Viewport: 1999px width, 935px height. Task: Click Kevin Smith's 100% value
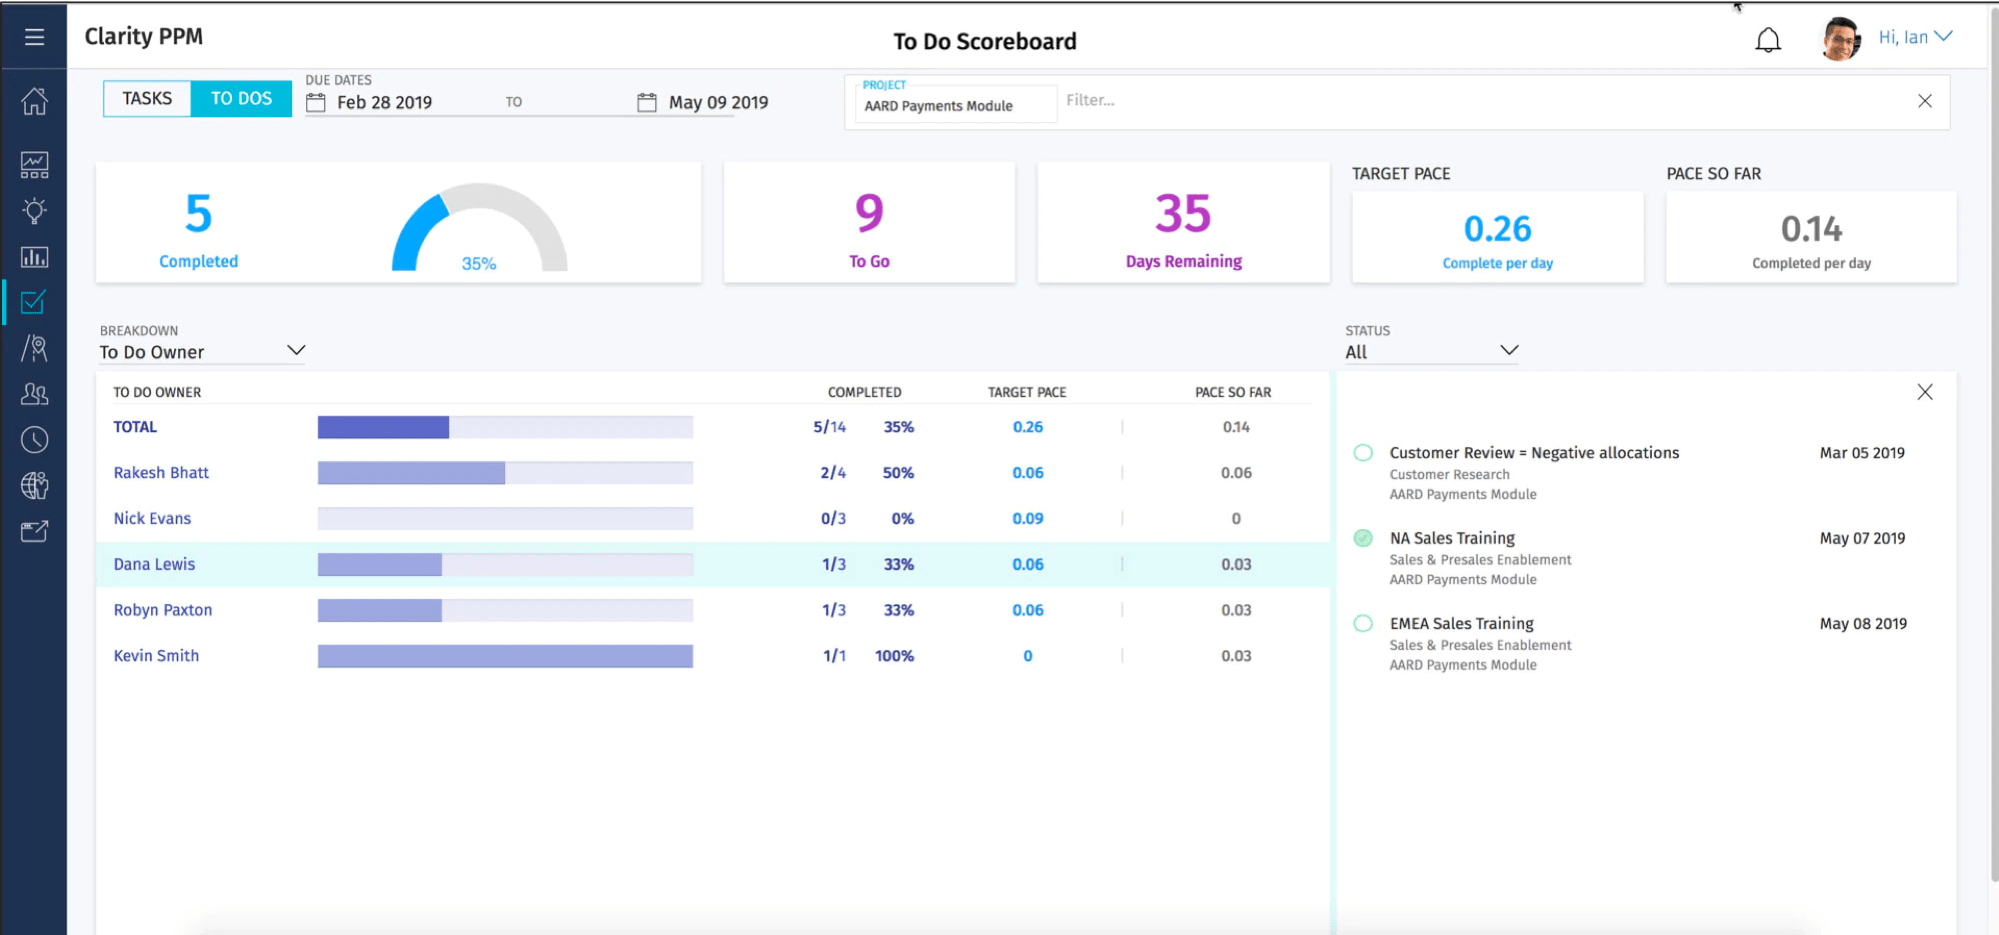(895, 656)
